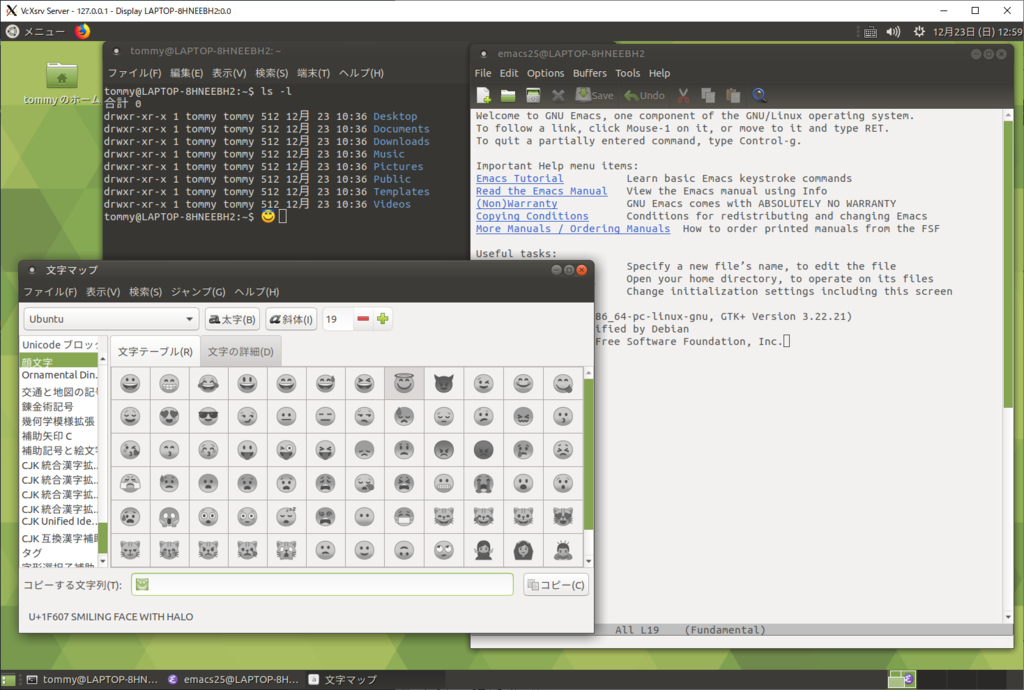Select the face with rolling eyes emoji
1024x690 pixels.
444,550
